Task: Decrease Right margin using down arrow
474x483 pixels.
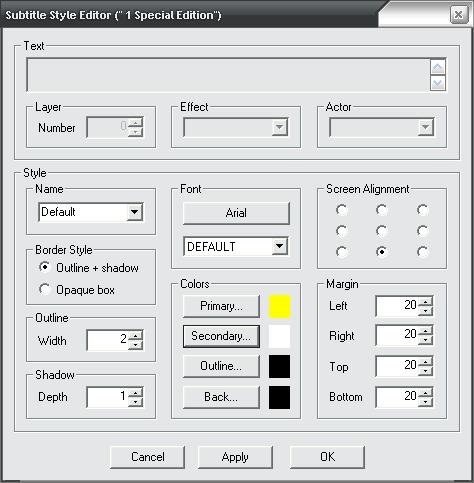Action: click(425, 340)
